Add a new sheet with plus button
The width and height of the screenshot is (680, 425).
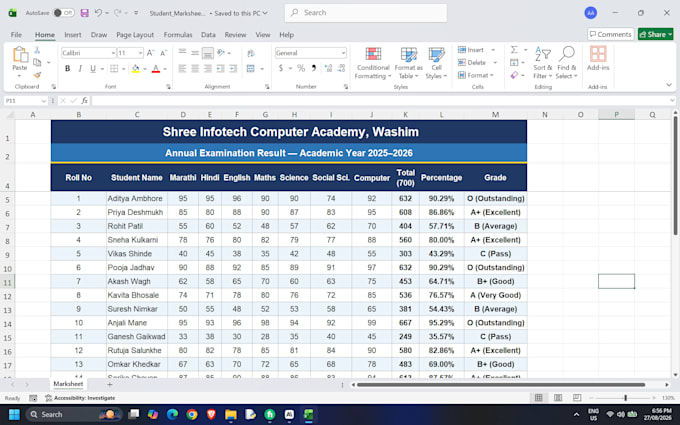(x=110, y=384)
